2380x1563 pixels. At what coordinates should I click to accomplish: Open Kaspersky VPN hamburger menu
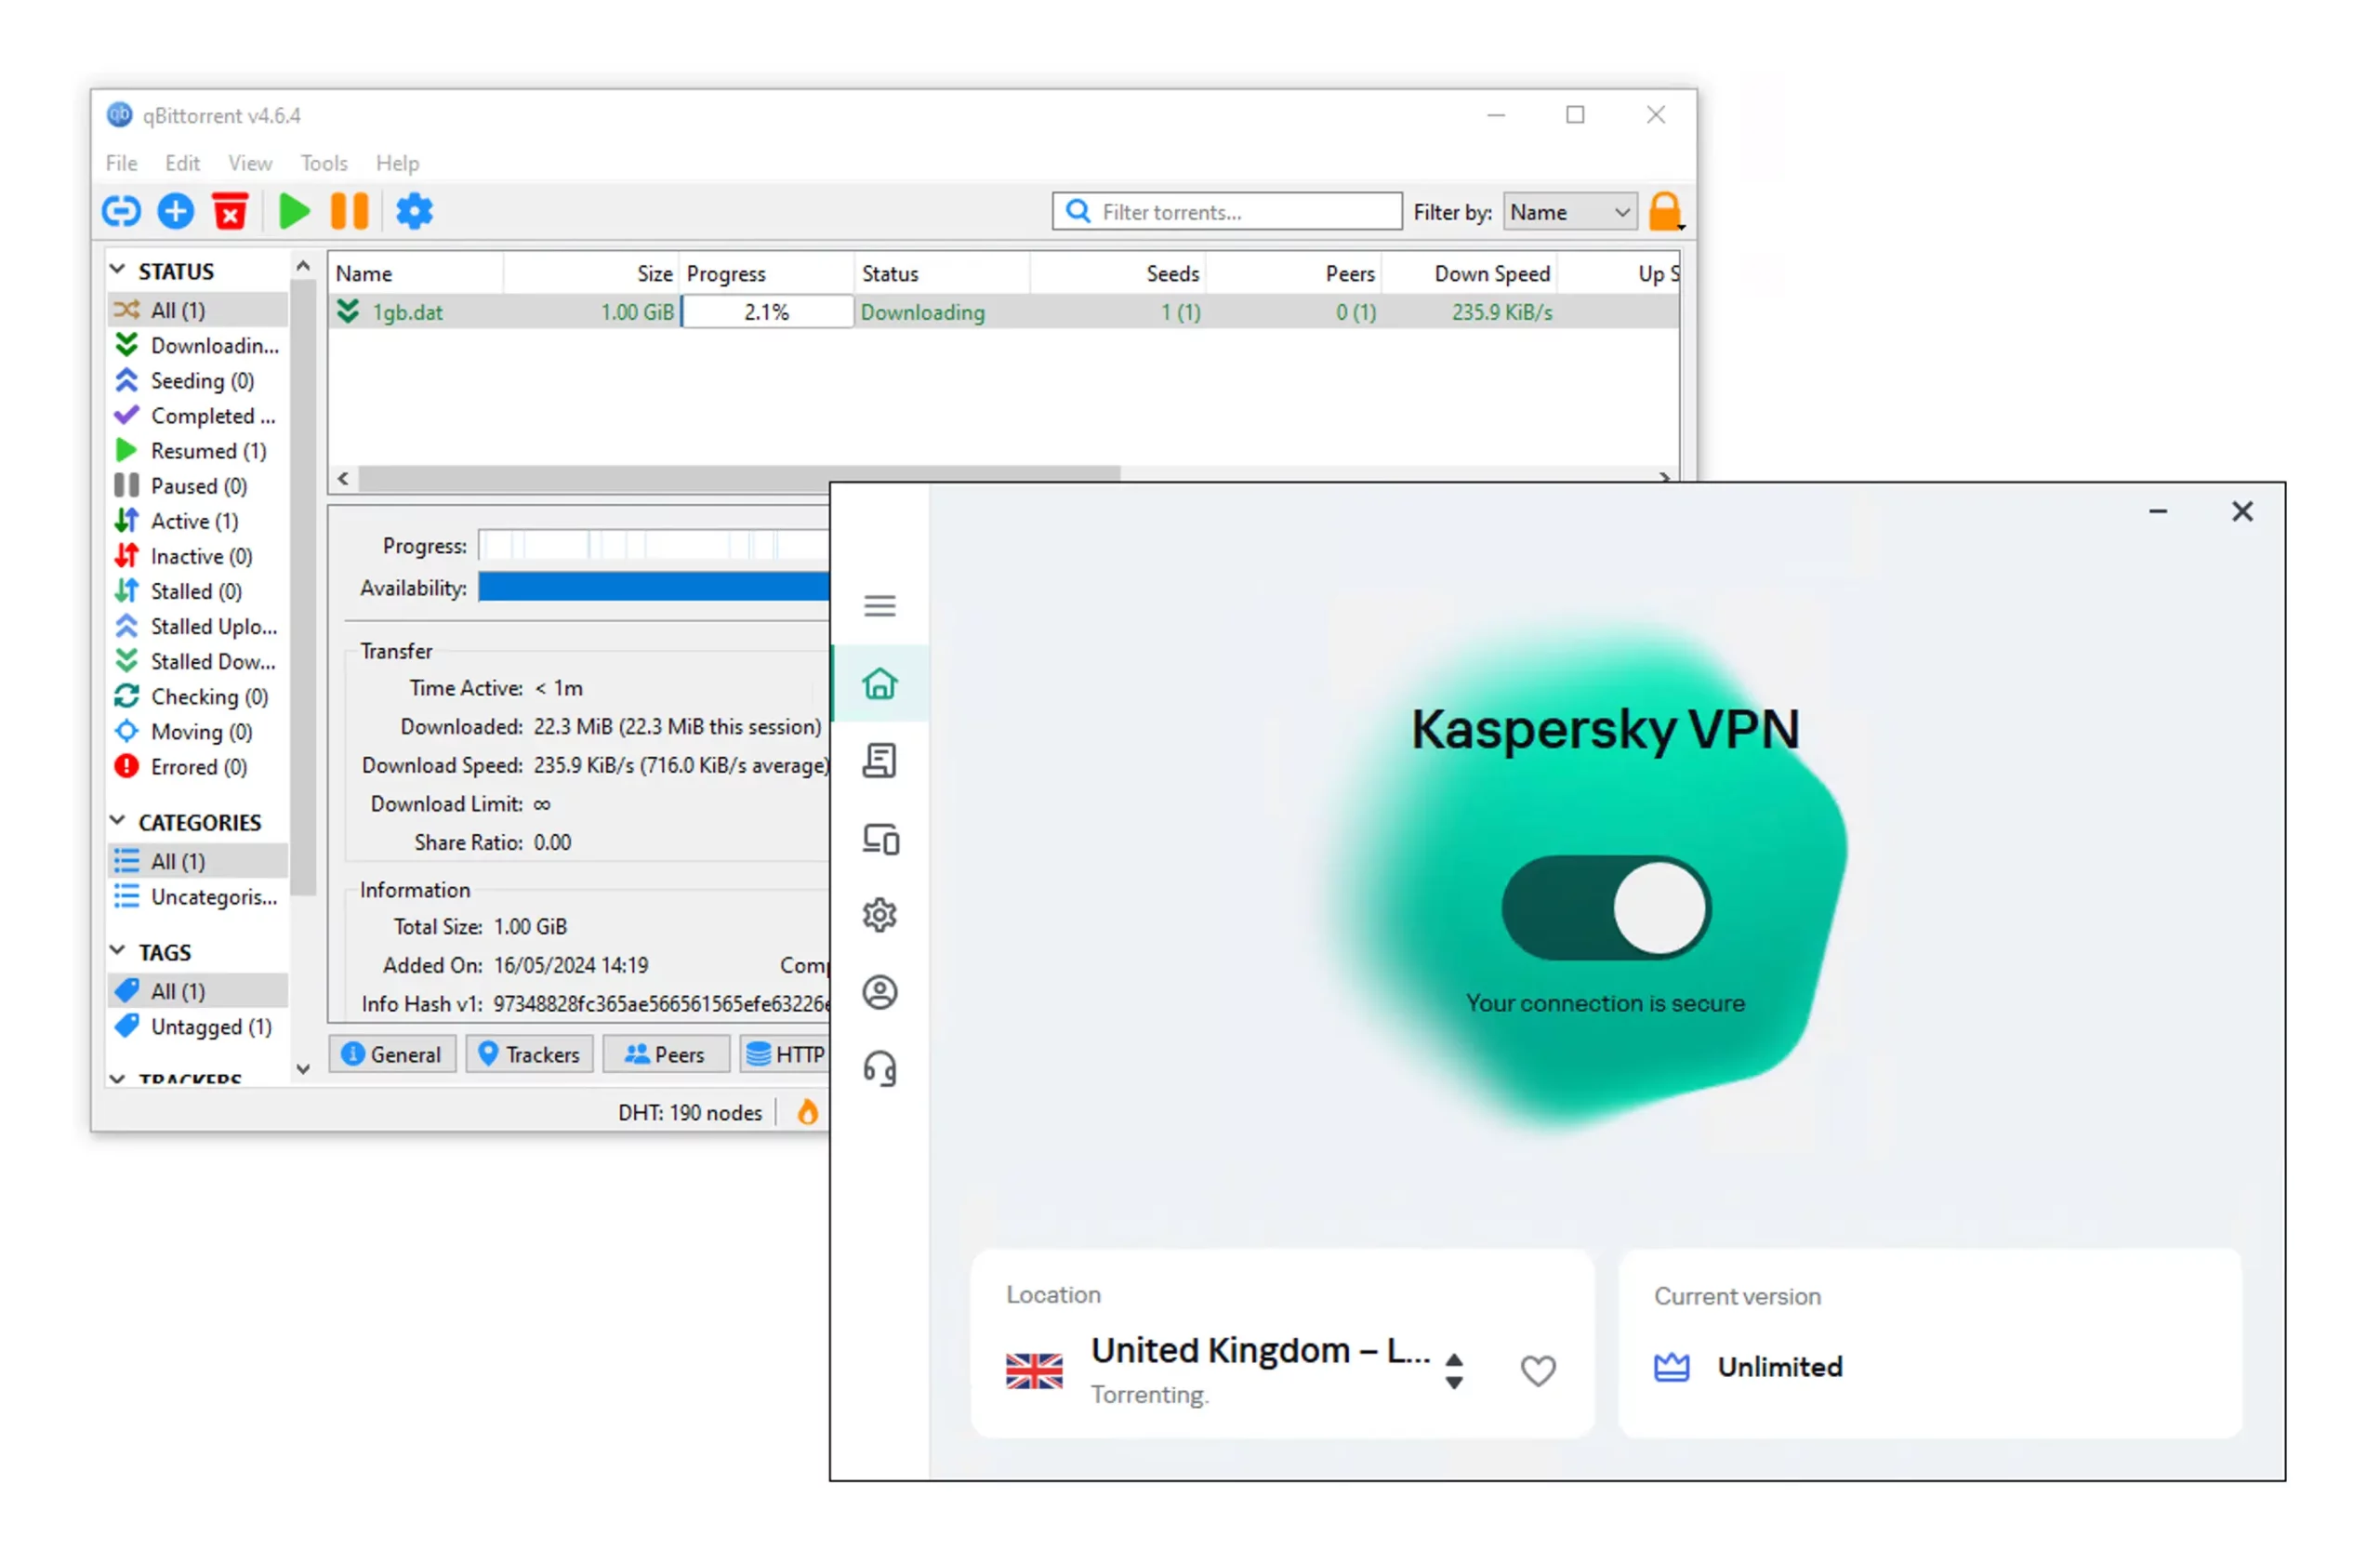(x=879, y=605)
